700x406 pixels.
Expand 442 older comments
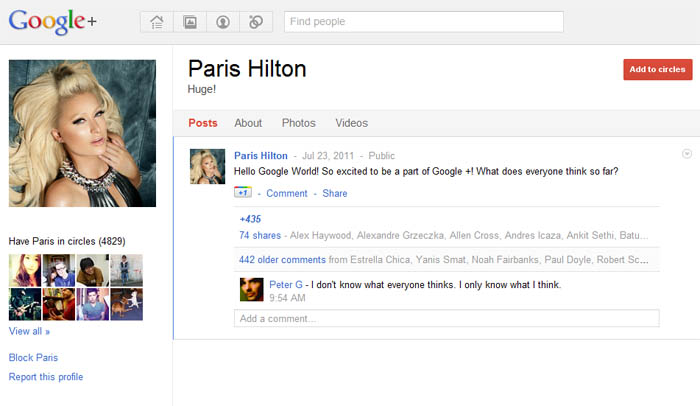pyautogui.click(x=282, y=260)
